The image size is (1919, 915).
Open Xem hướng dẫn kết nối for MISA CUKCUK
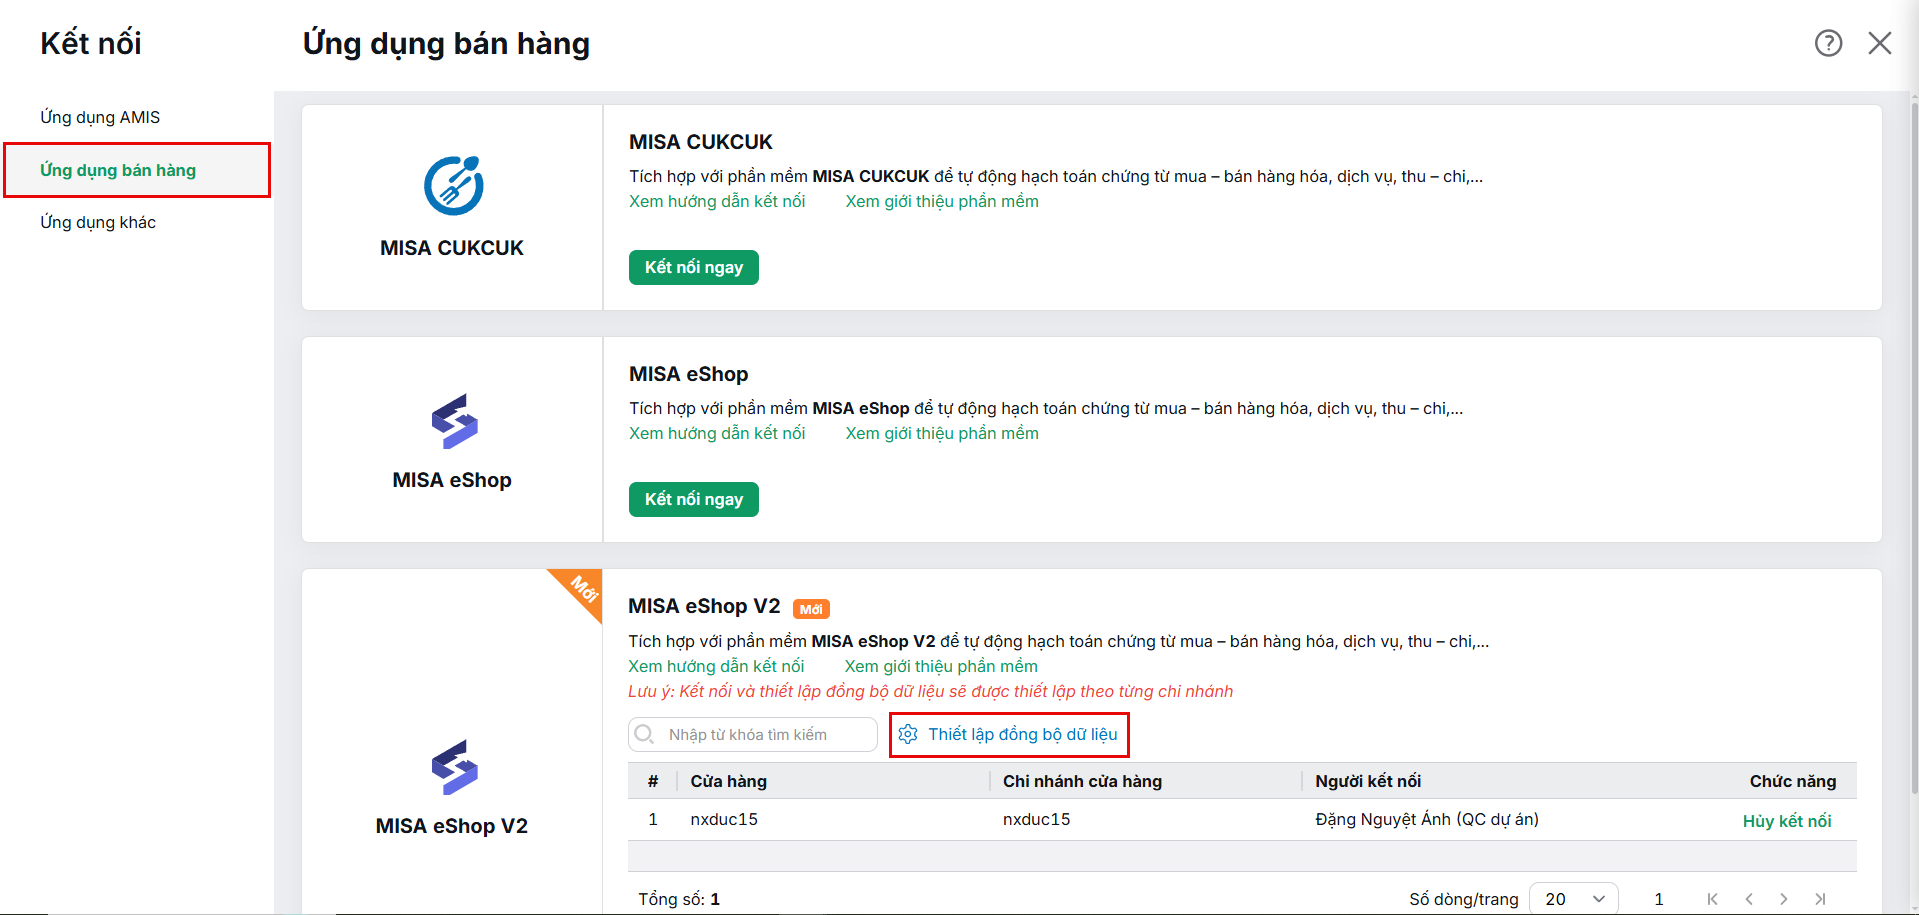click(x=717, y=201)
